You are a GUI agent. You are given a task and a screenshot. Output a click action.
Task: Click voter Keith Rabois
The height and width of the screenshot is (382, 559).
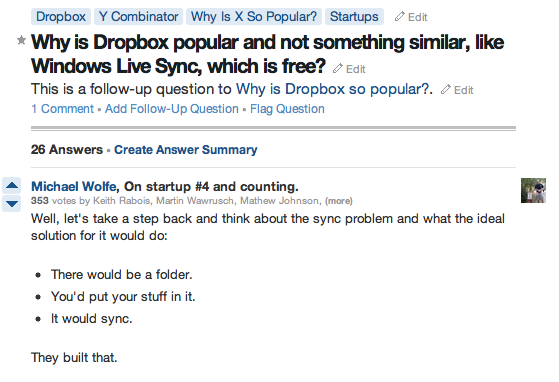pyautogui.click(x=121, y=201)
